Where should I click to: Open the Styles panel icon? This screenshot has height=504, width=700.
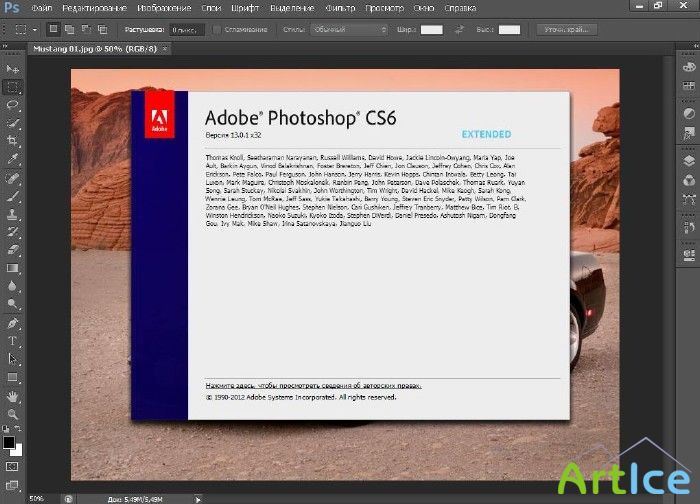tap(689, 132)
